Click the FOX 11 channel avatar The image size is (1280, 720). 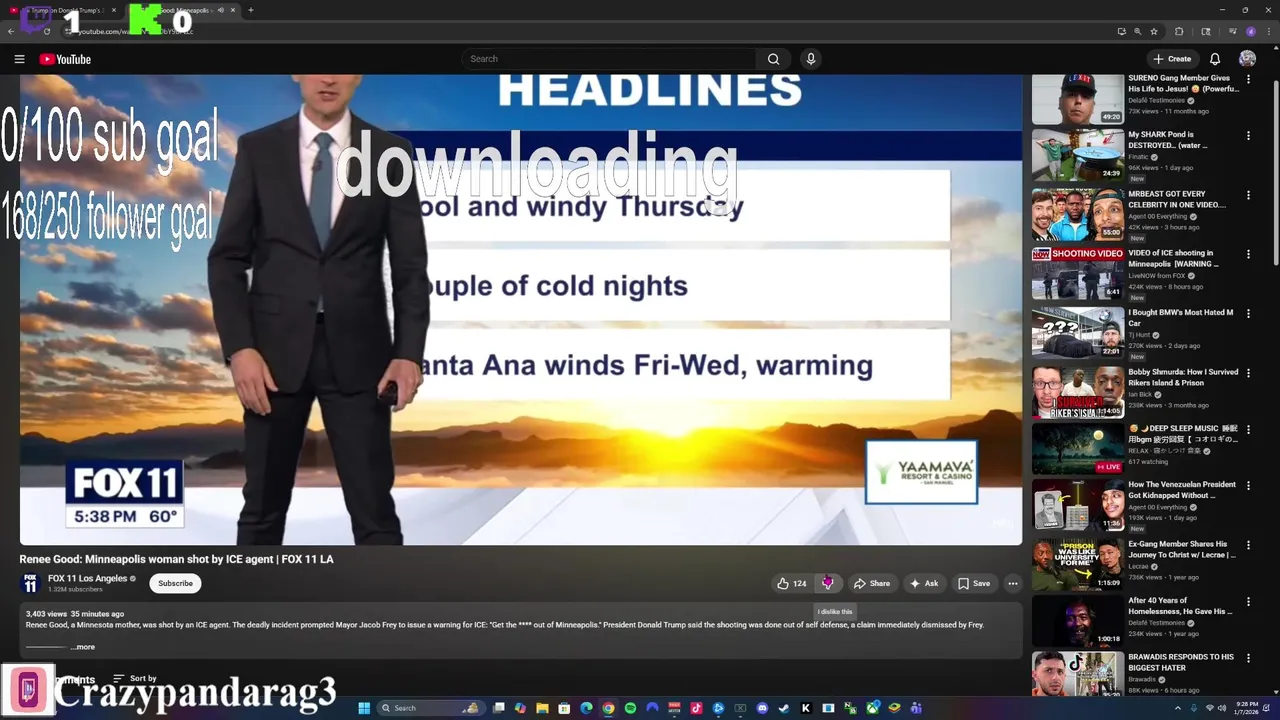coord(30,583)
